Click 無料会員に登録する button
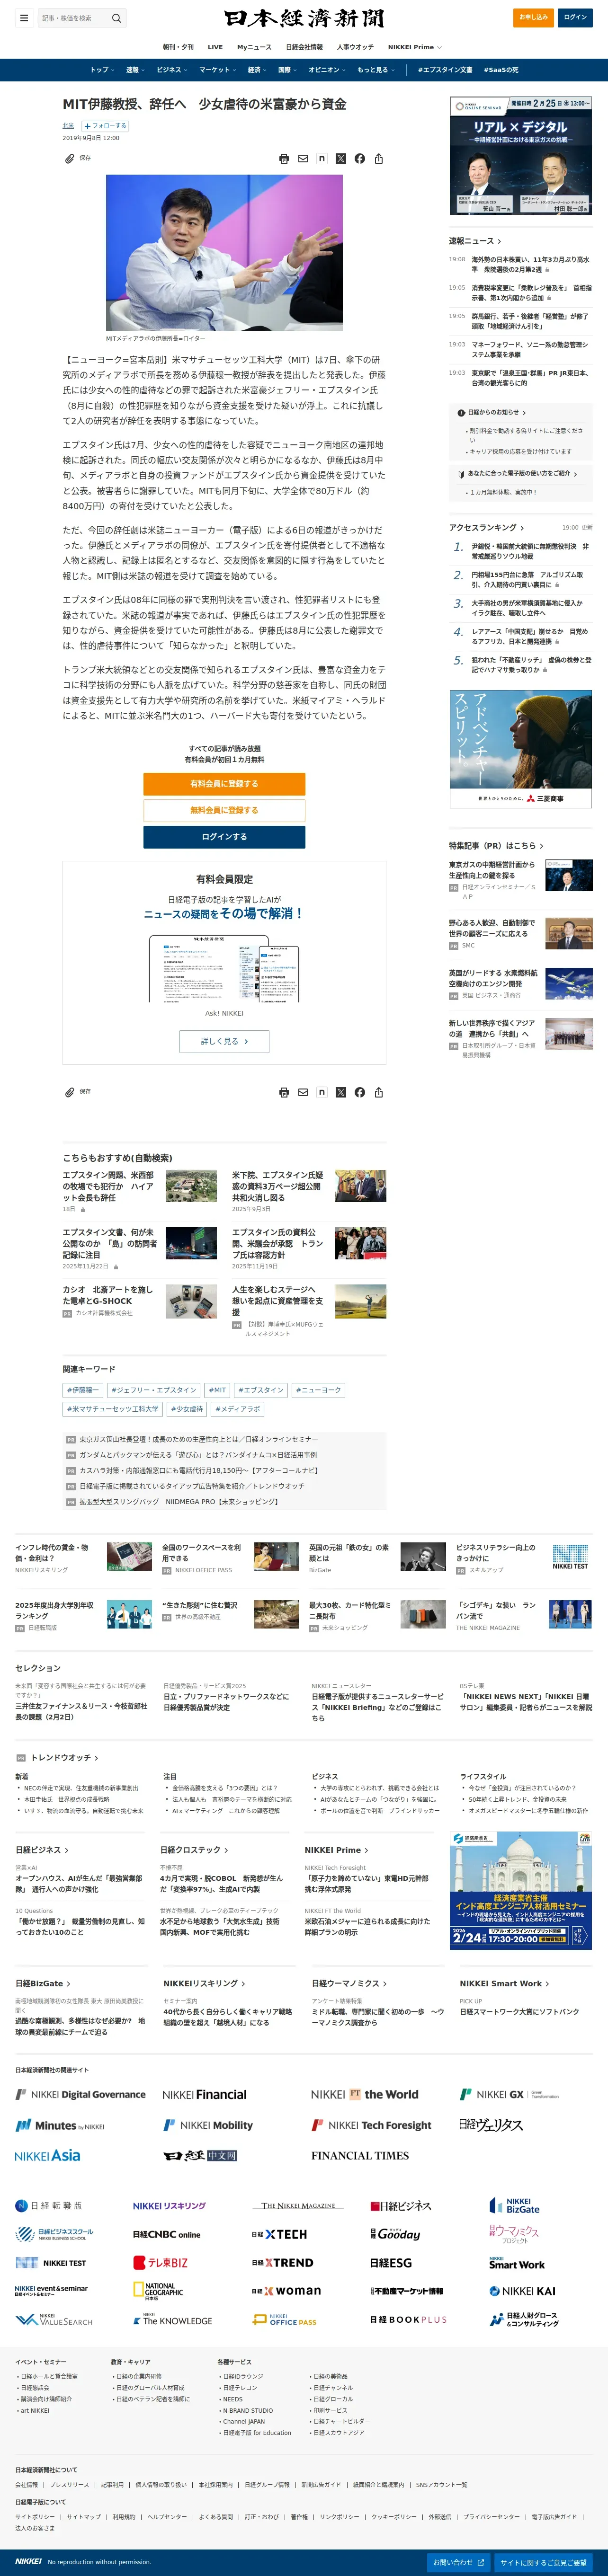Viewport: 608px width, 2576px height. (224, 810)
